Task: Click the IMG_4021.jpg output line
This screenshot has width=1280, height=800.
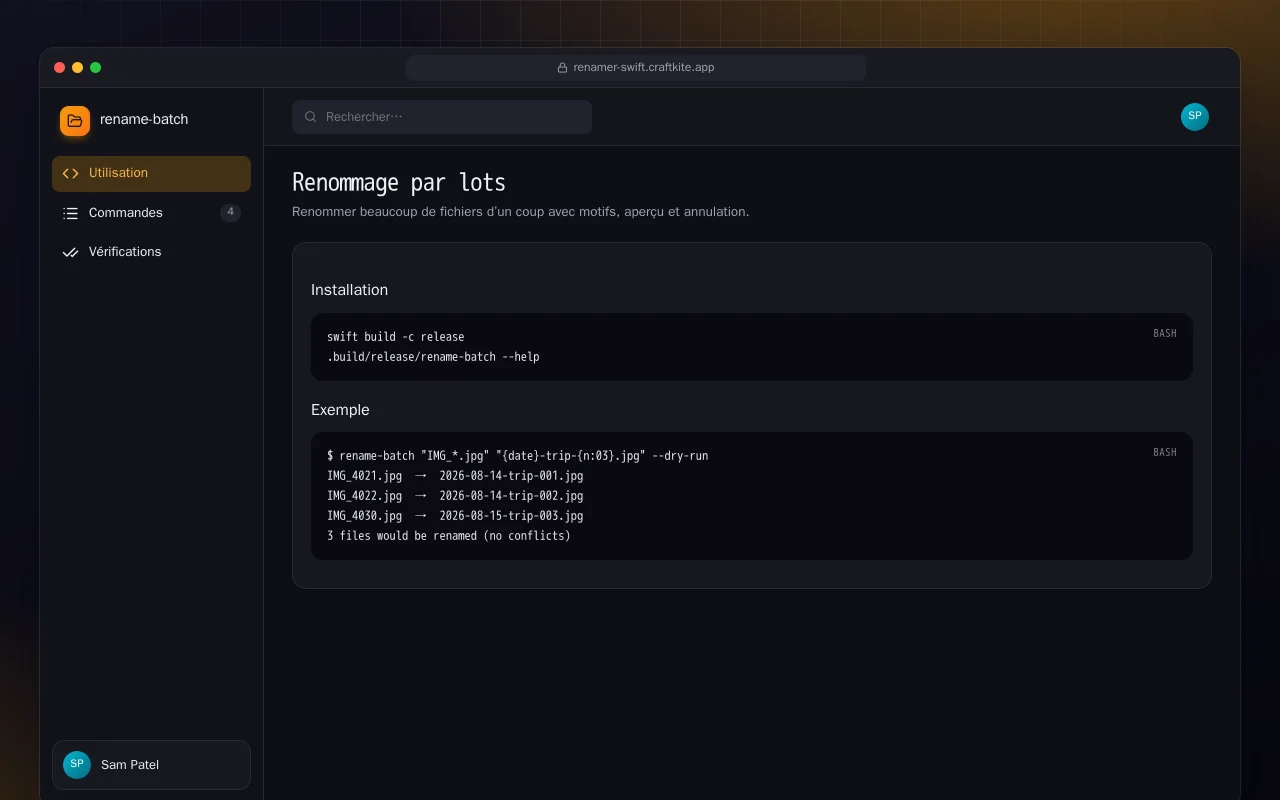Action: click(455, 476)
